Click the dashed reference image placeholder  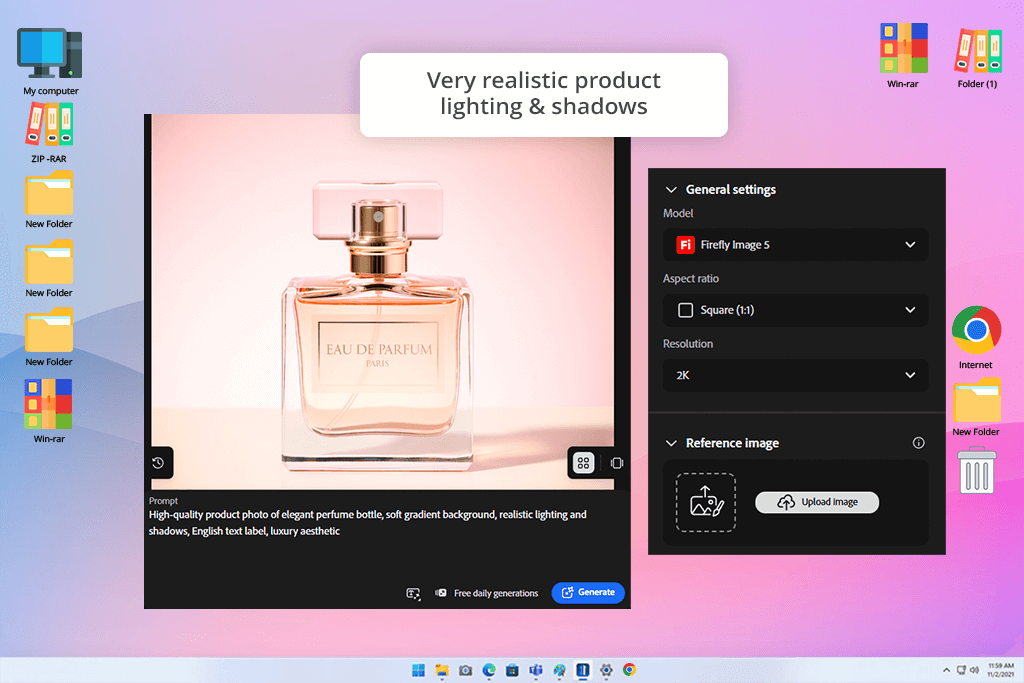click(x=705, y=502)
